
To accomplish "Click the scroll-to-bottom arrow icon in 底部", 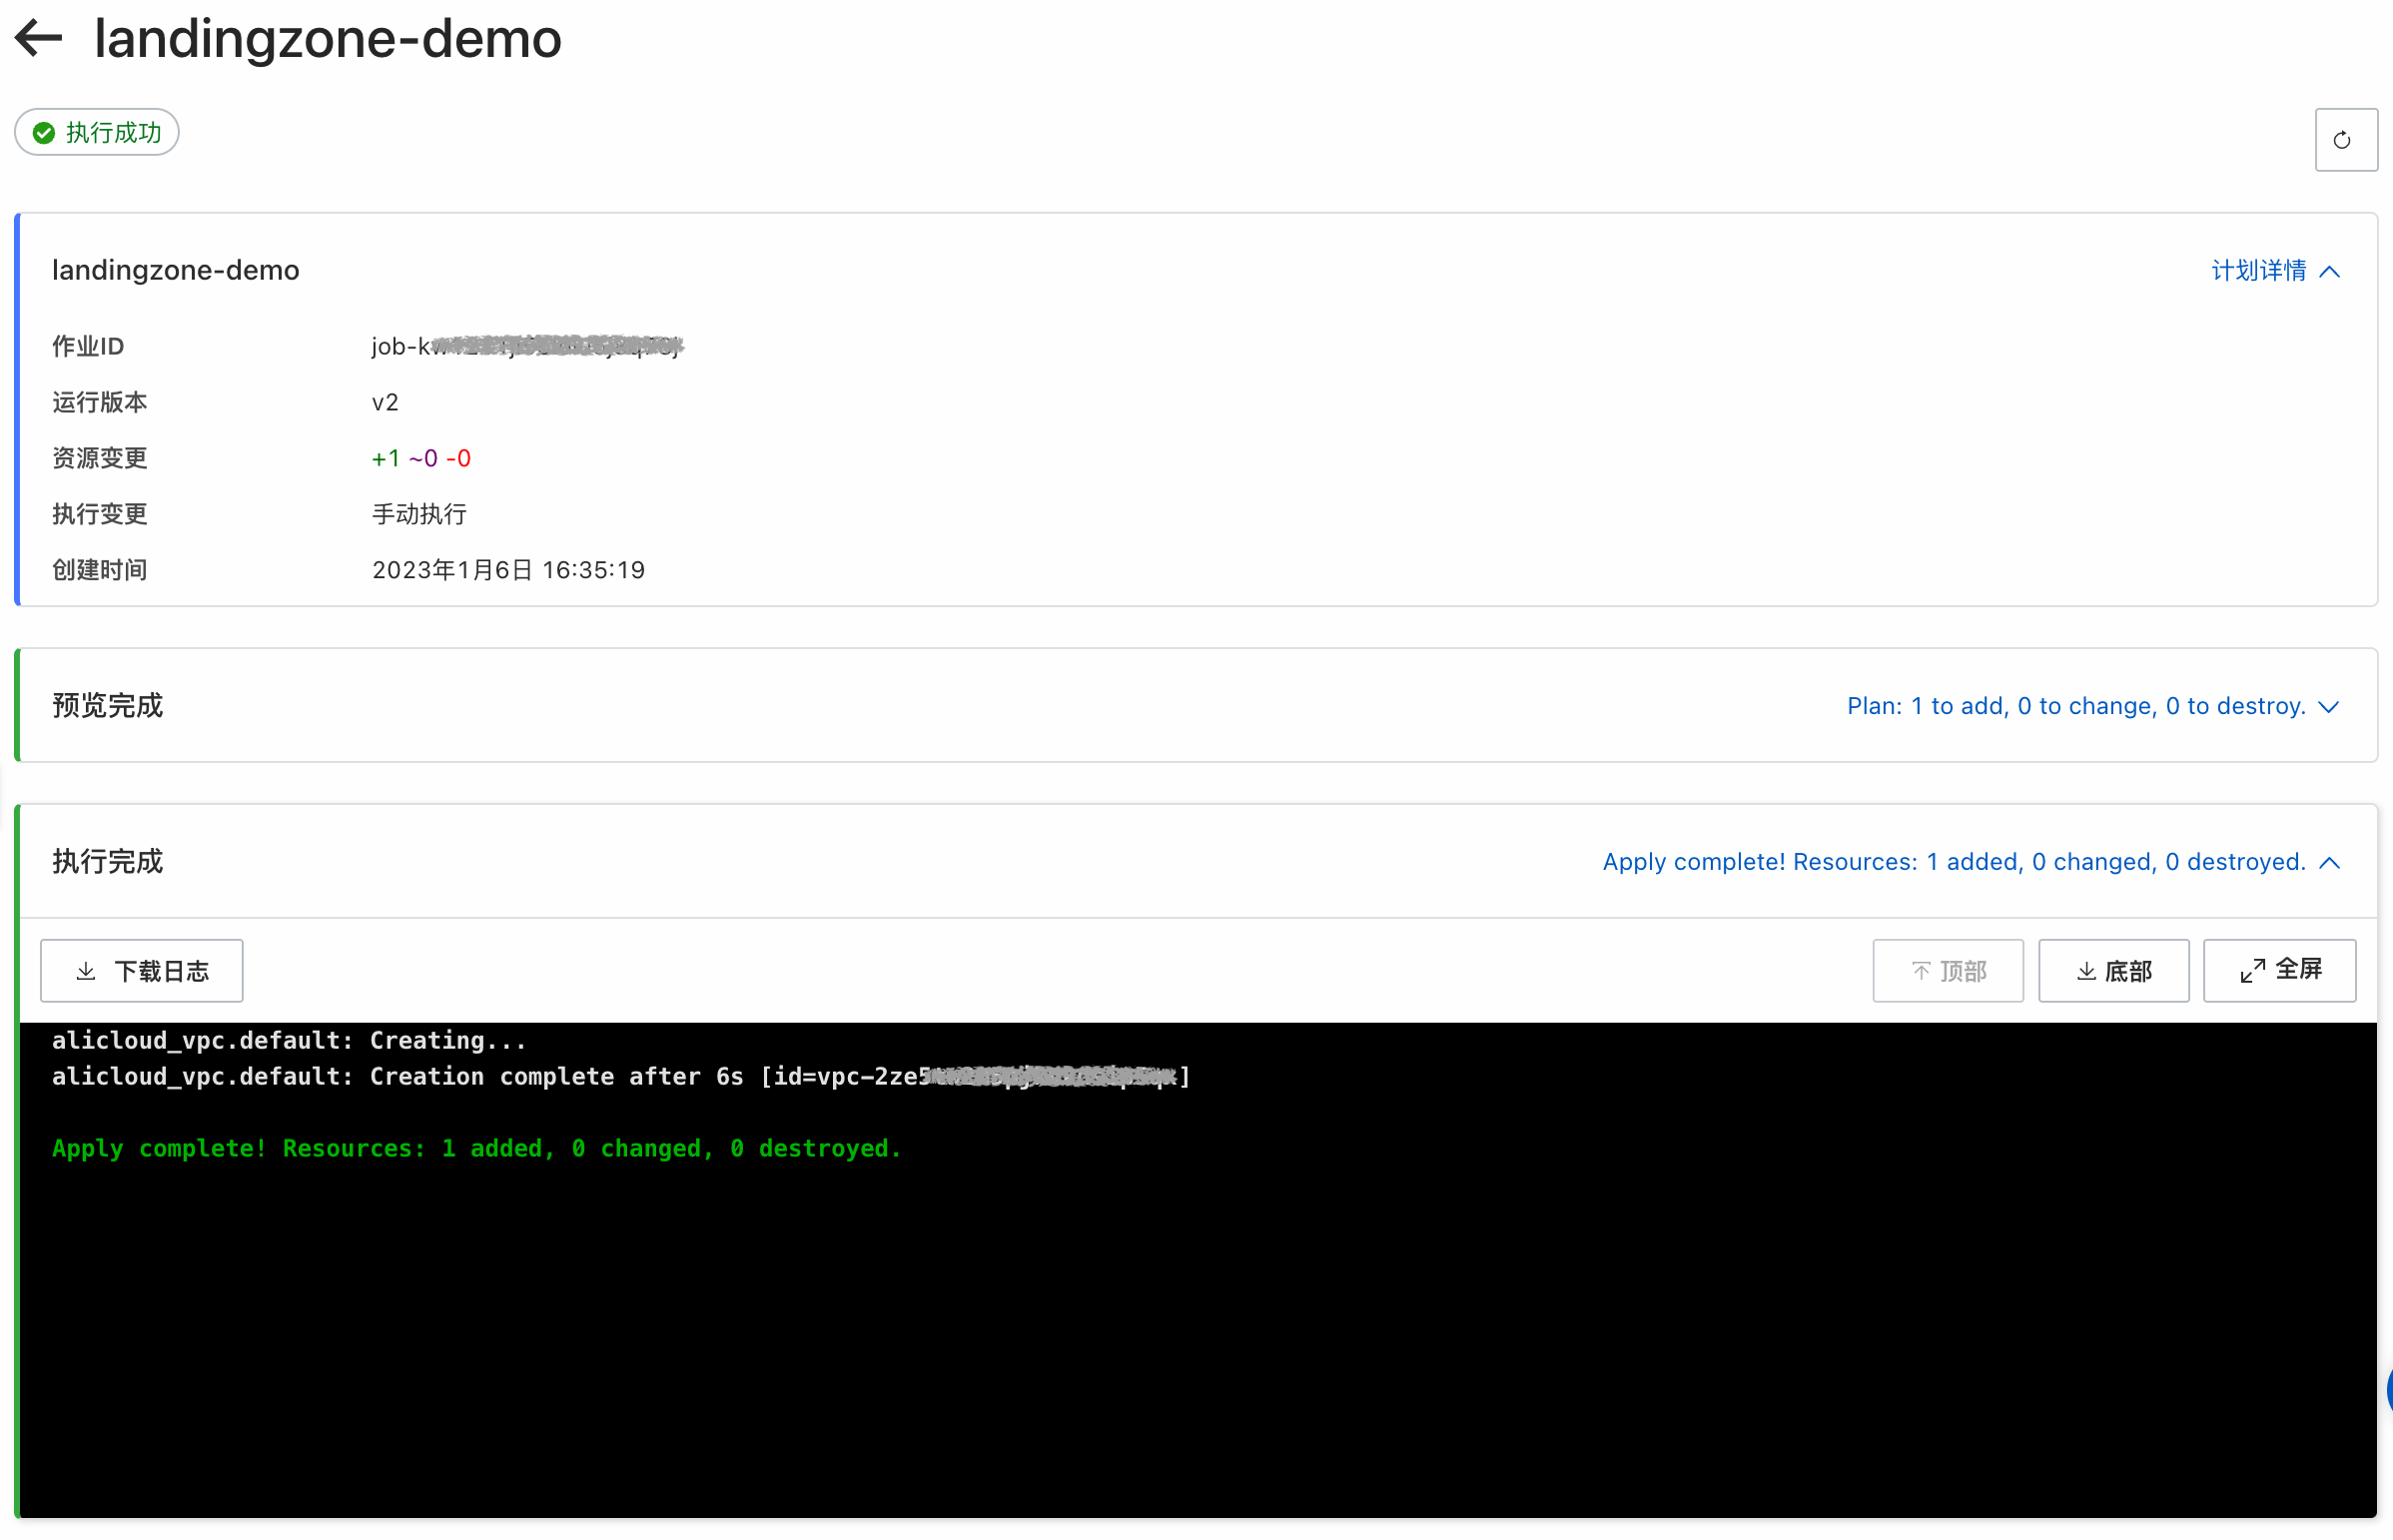I will 2086,970.
